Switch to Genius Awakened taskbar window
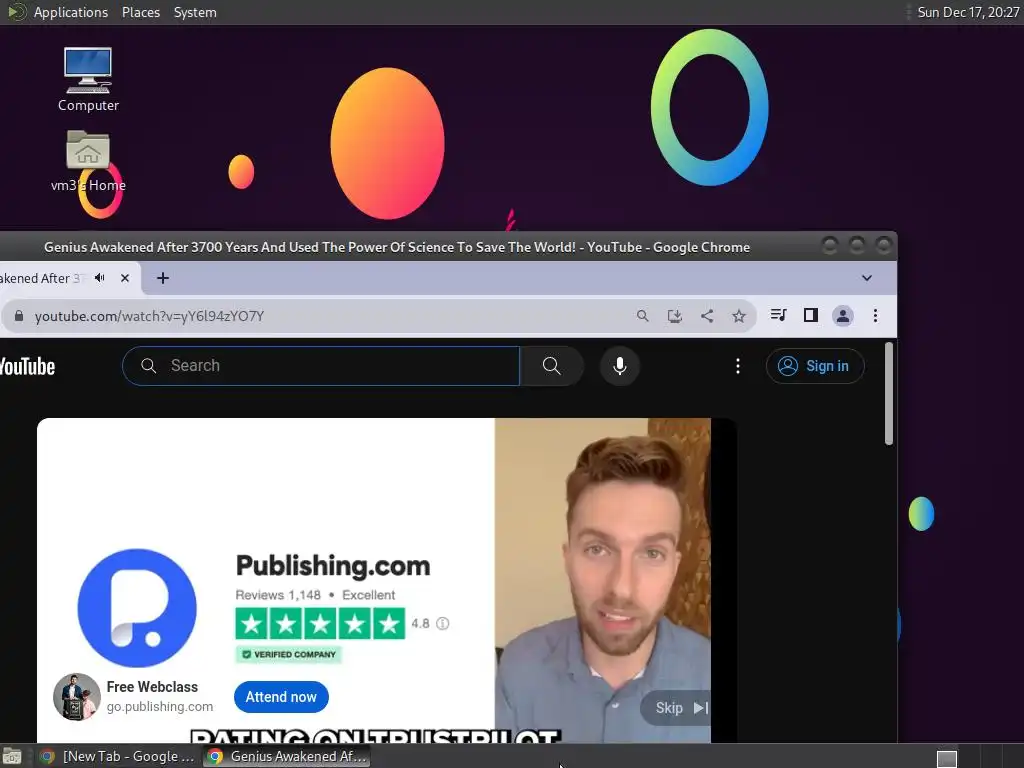Viewport: 1024px width, 768px height. point(287,756)
